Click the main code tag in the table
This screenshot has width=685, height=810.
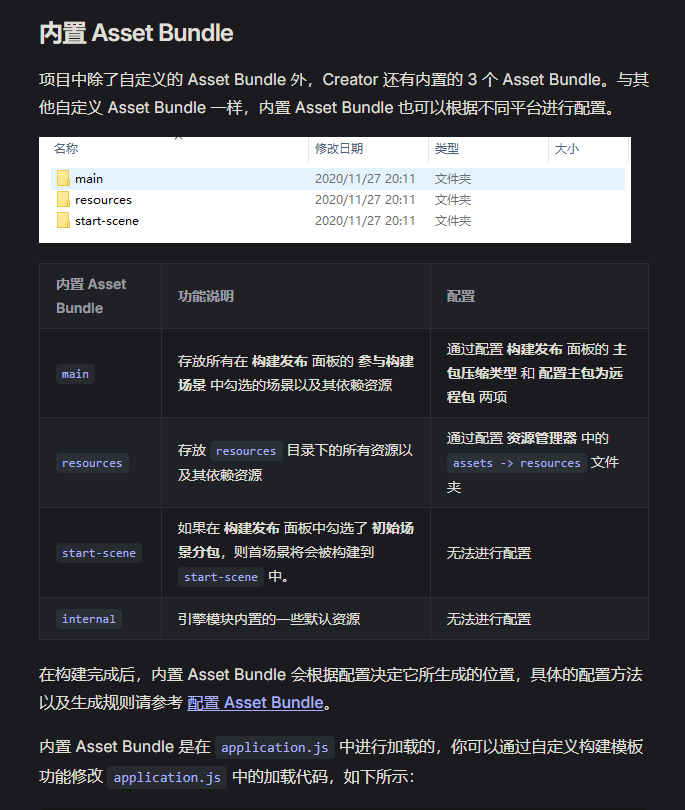[x=75, y=374]
